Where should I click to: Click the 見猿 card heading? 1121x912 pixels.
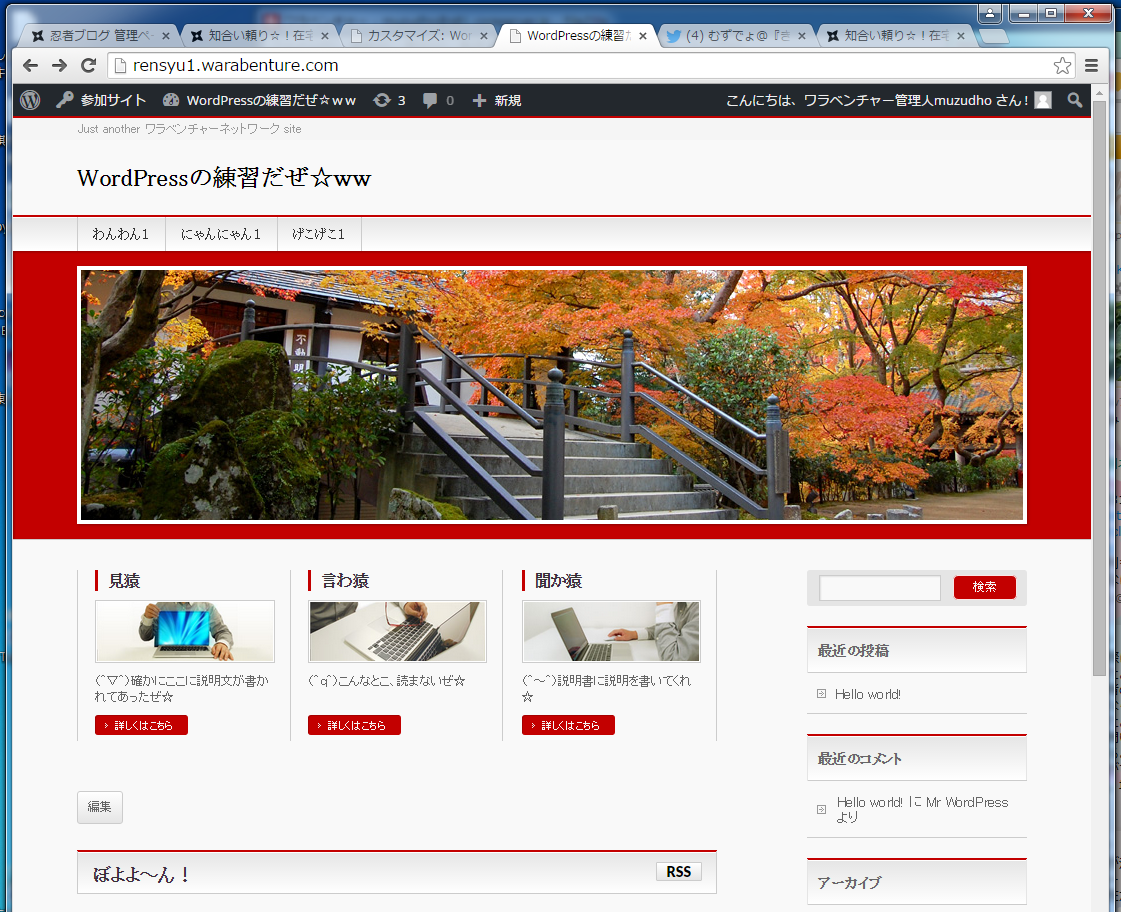(124, 581)
